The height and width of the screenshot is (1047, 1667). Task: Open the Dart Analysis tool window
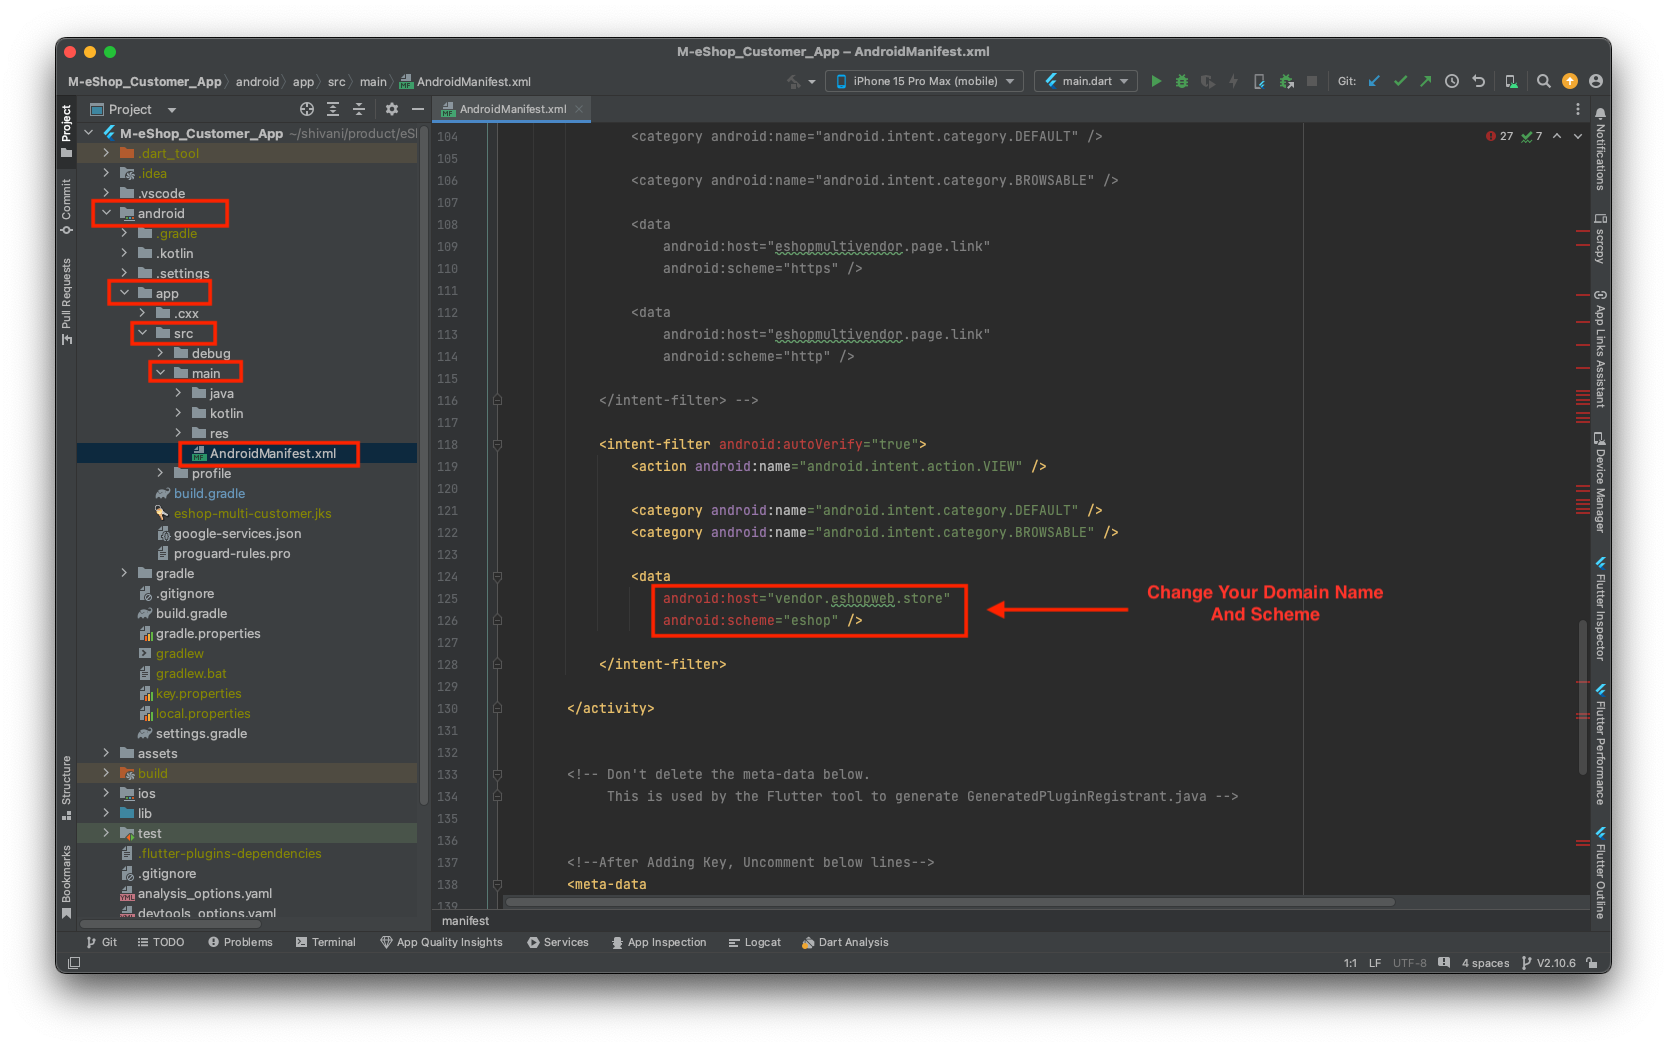tap(845, 942)
